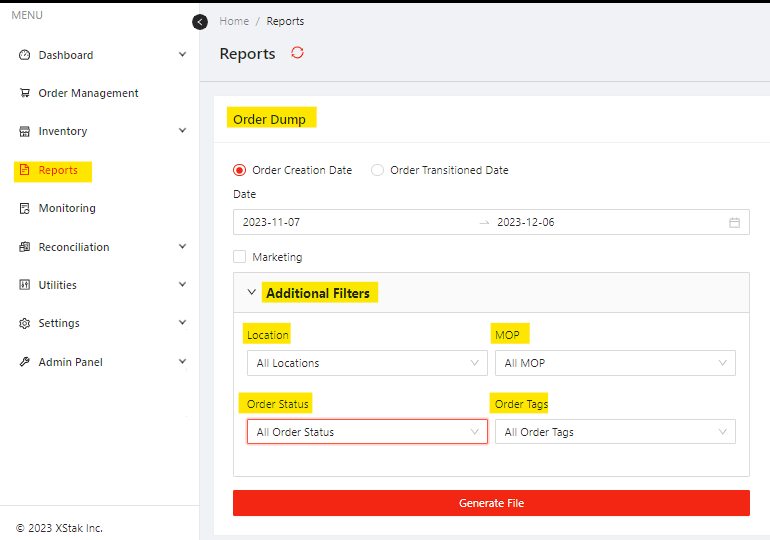Open the Reports menu item
Viewport: 770px width, 540px height.
(x=57, y=170)
